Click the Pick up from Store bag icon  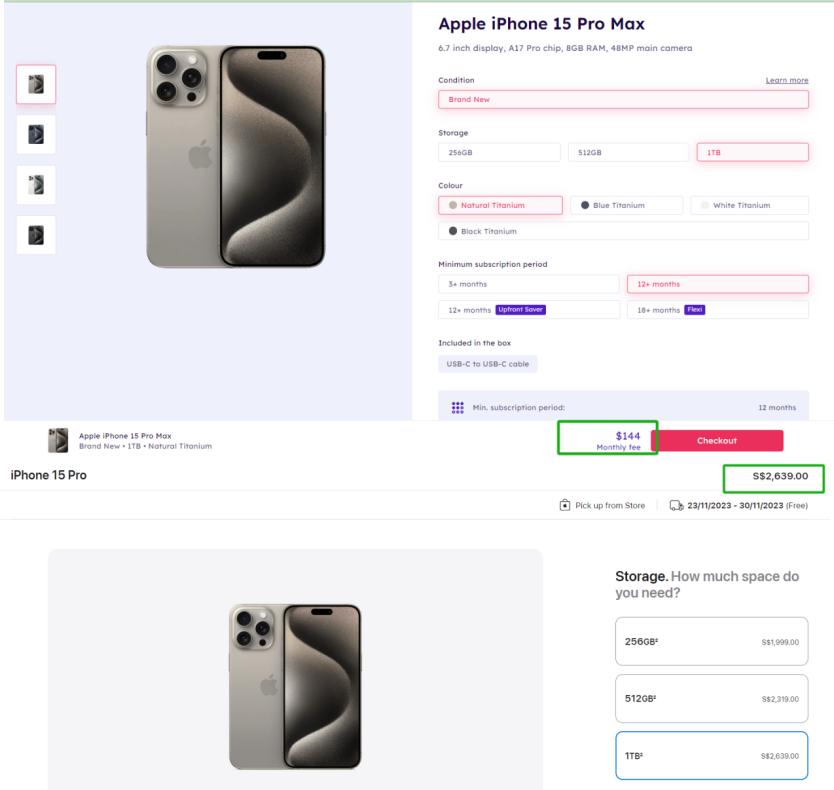(x=564, y=505)
